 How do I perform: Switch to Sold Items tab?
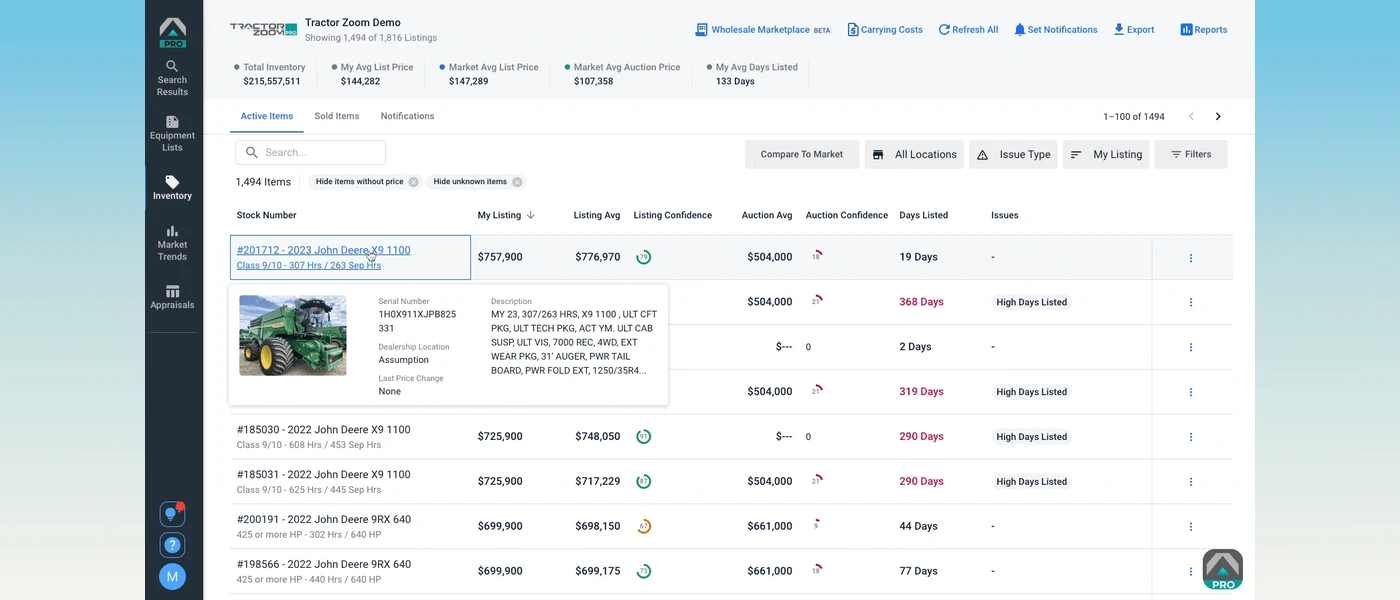[337, 116]
